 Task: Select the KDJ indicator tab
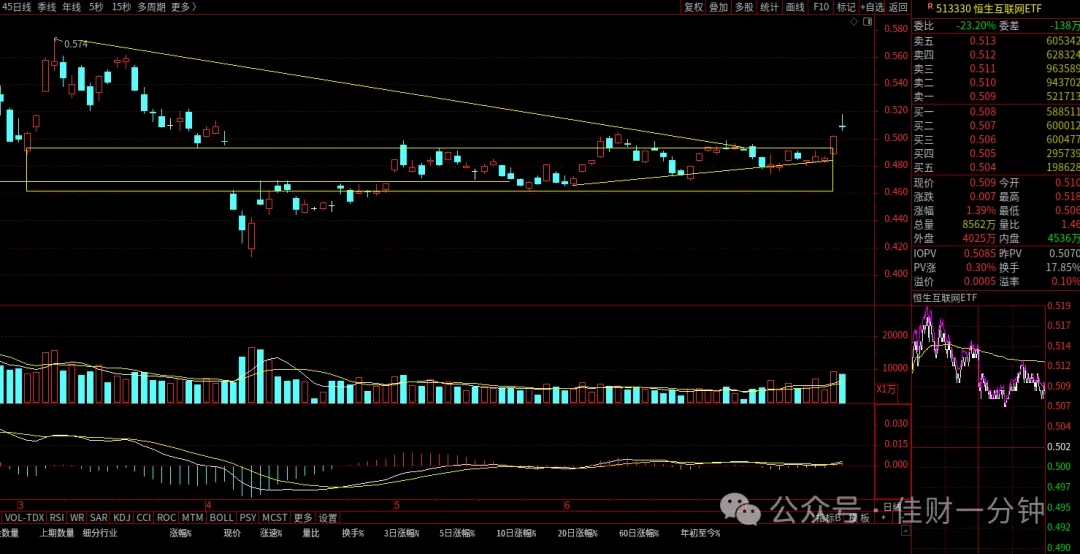pos(121,517)
